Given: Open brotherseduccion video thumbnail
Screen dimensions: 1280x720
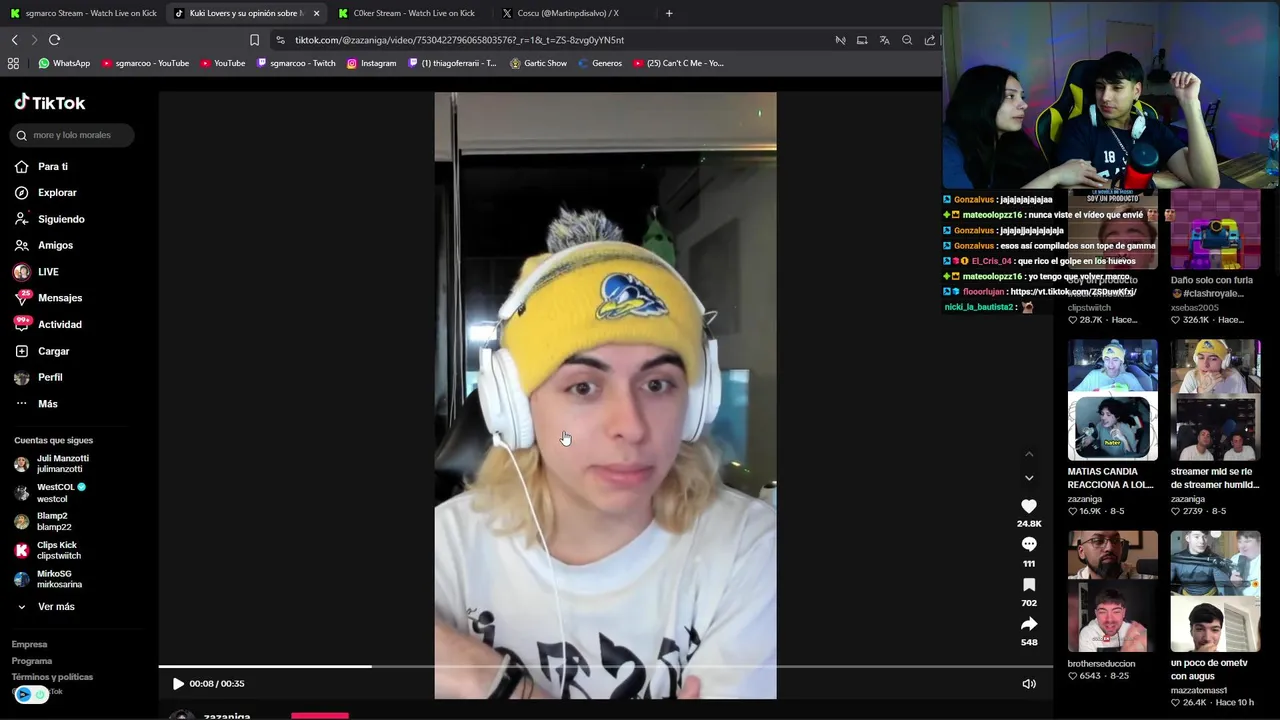Looking at the screenshot, I should (x=1112, y=591).
